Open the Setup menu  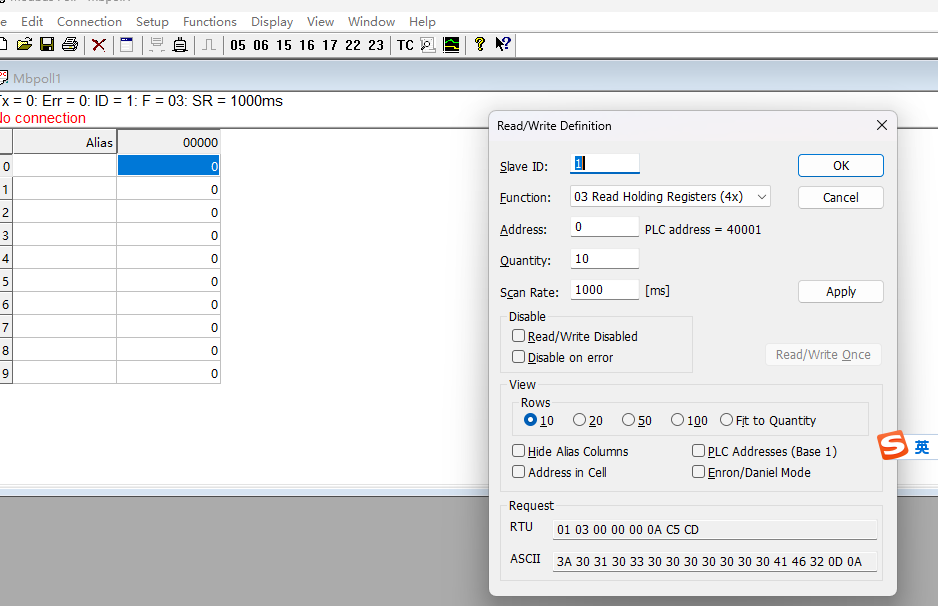pyautogui.click(x=152, y=21)
